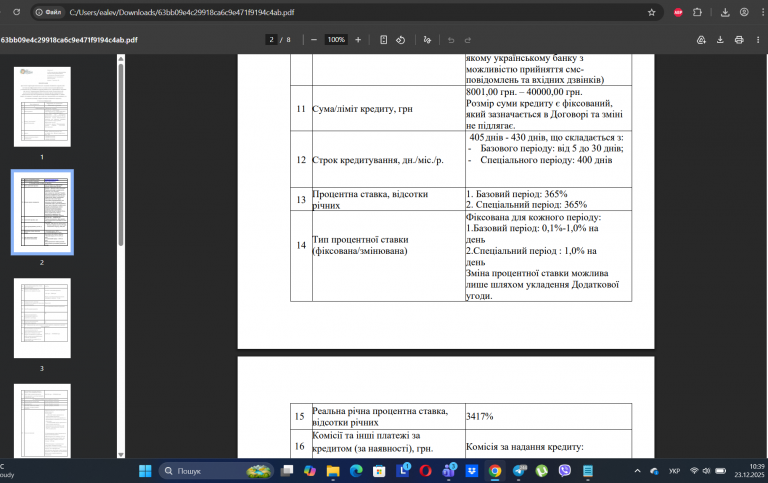Rotate the PDF counterclockwise
The width and height of the screenshot is (768, 483).
click(x=401, y=40)
